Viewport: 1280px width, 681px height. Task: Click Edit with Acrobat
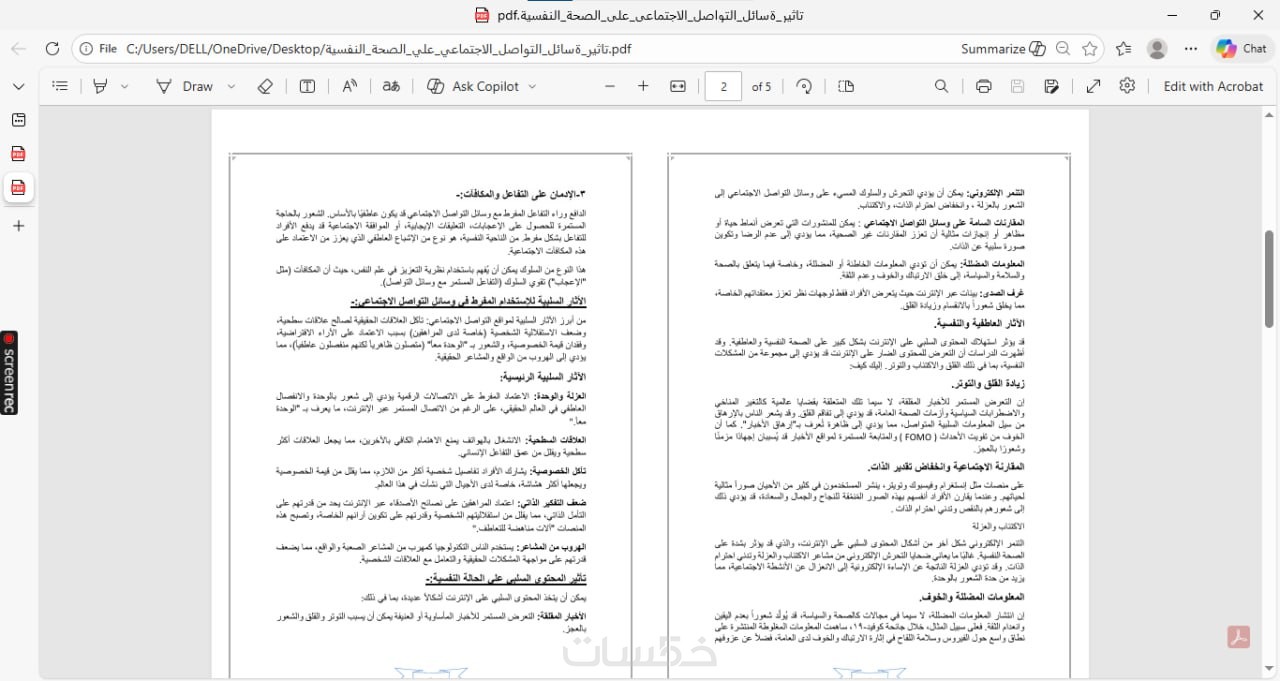pos(1213,86)
